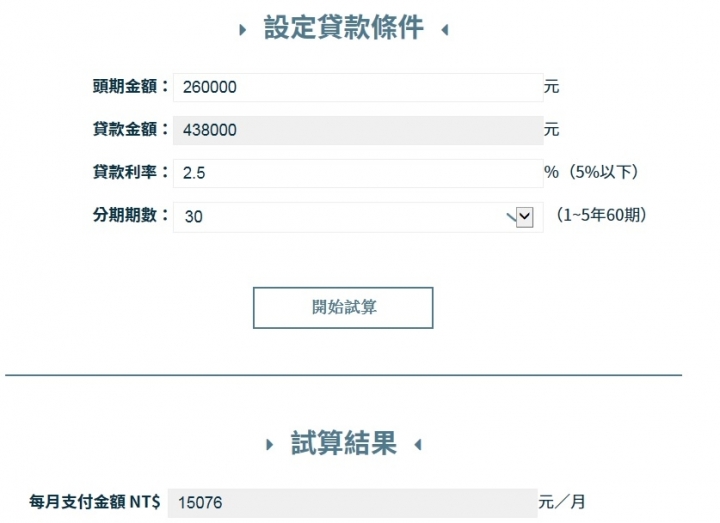
Task: Click the triangle left of 試算結果
Action: tap(270, 444)
